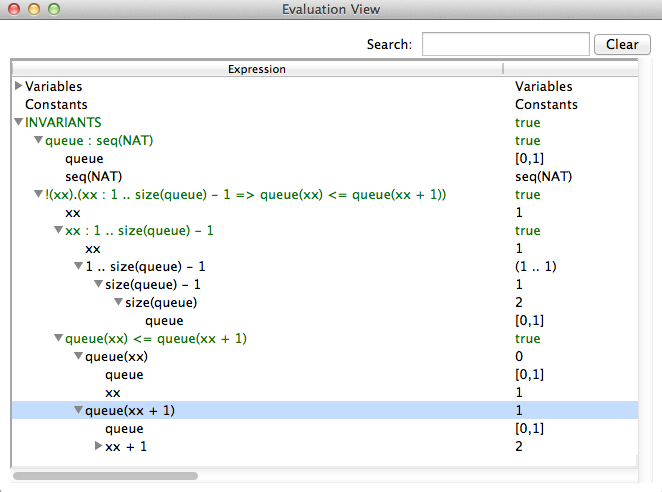Viewport: 662px width, 492px height.
Task: Collapse the queue : seq(NAT) node
Action: pyautogui.click(x=39, y=141)
